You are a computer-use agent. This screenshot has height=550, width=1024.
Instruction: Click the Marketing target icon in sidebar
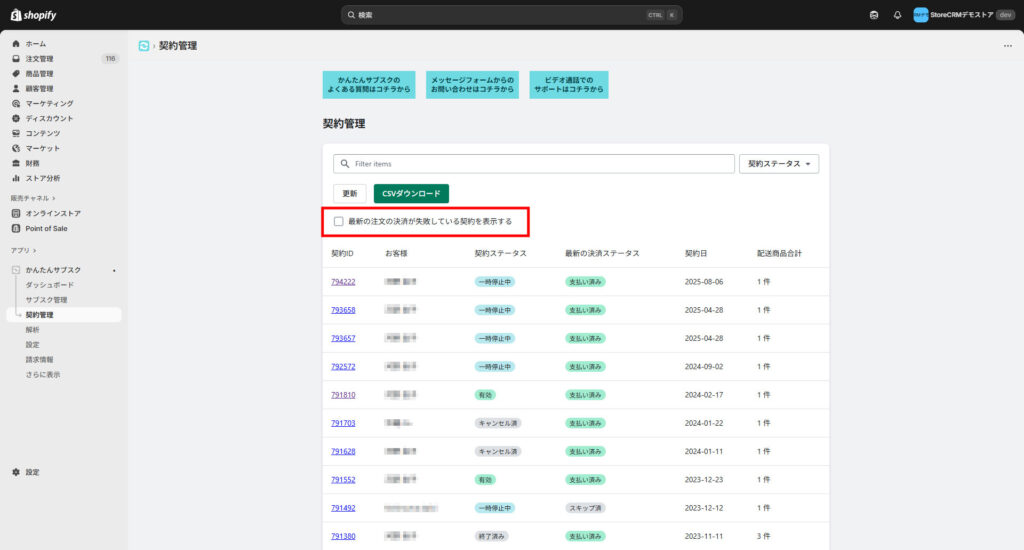point(16,104)
